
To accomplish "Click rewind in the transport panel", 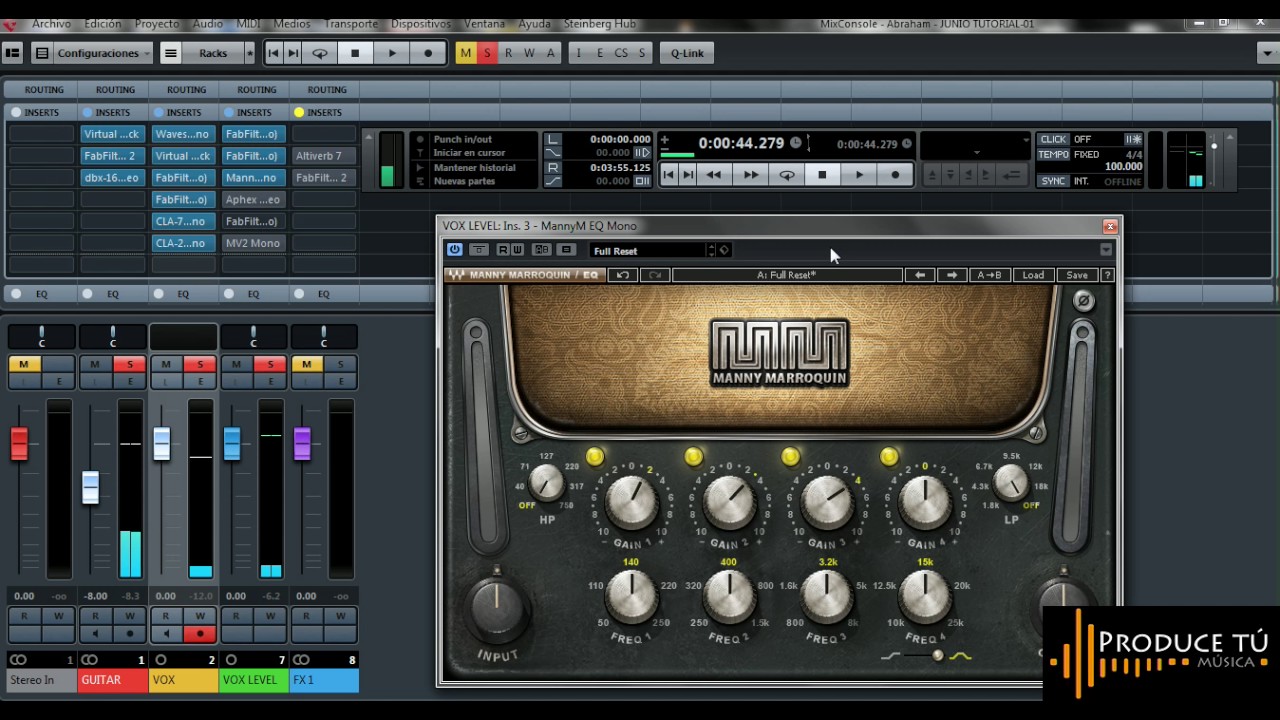I will click(714, 175).
